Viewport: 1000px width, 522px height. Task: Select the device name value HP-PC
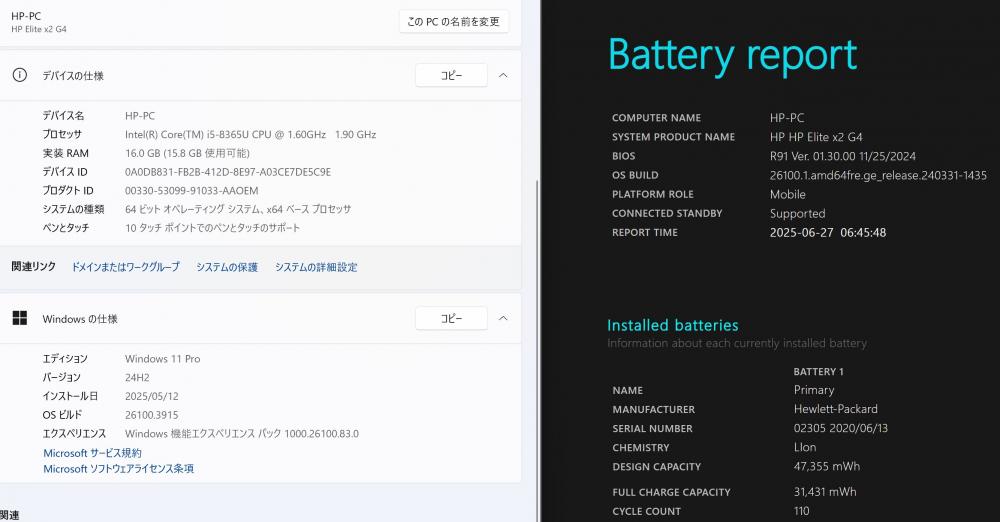(140, 116)
